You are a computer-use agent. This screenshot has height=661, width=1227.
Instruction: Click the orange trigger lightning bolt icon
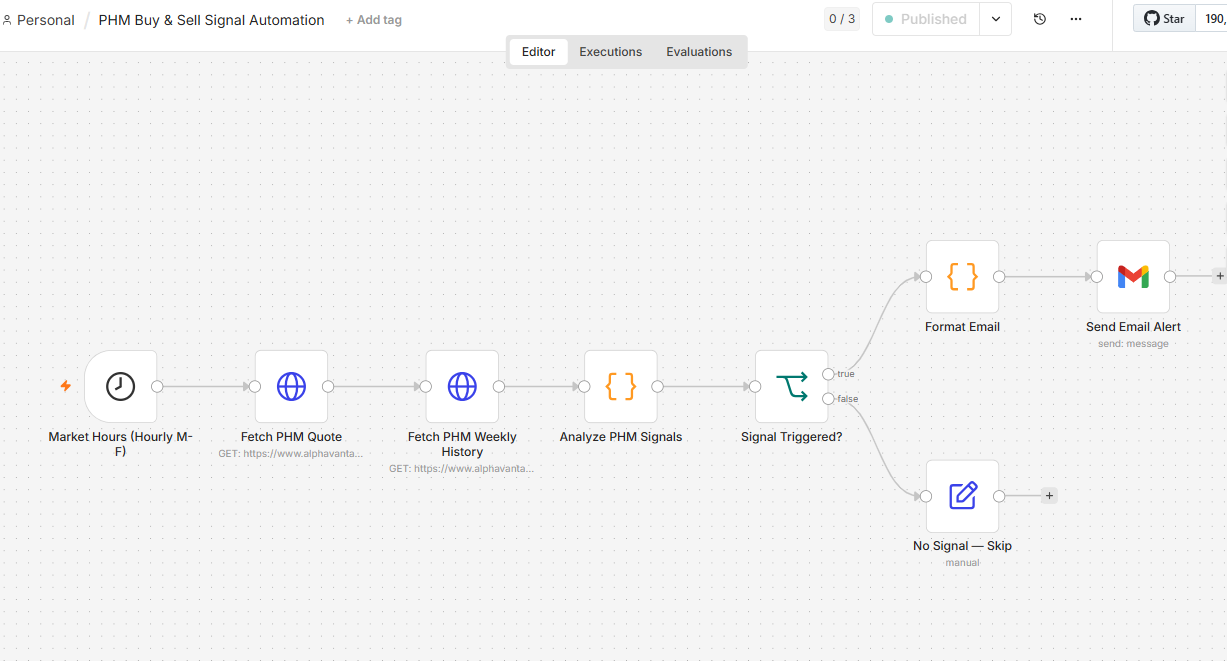pos(66,386)
